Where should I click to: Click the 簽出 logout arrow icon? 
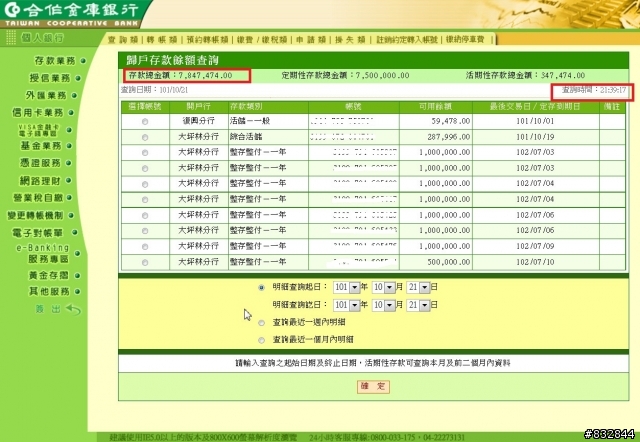tap(73, 309)
